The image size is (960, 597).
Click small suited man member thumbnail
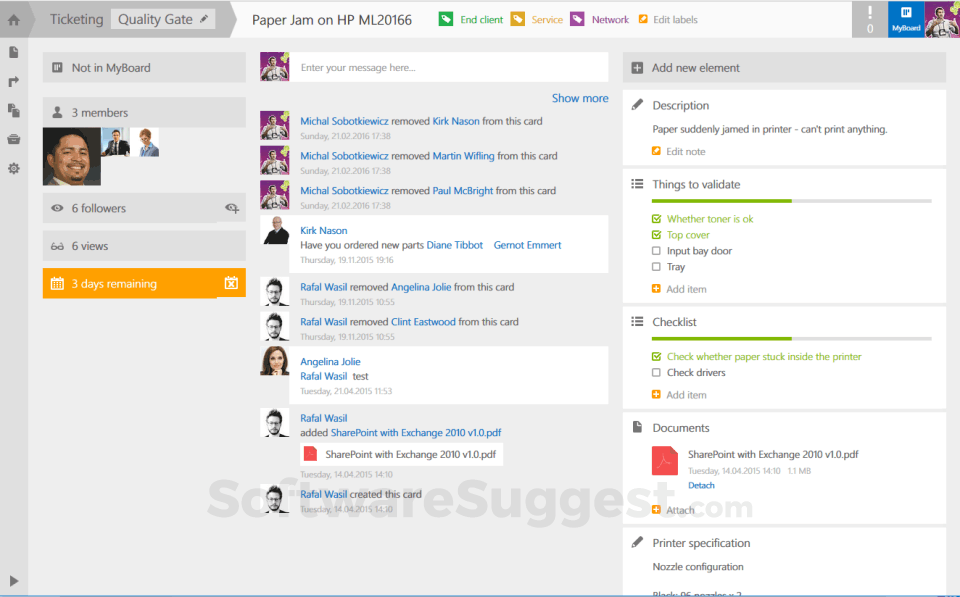pos(115,142)
